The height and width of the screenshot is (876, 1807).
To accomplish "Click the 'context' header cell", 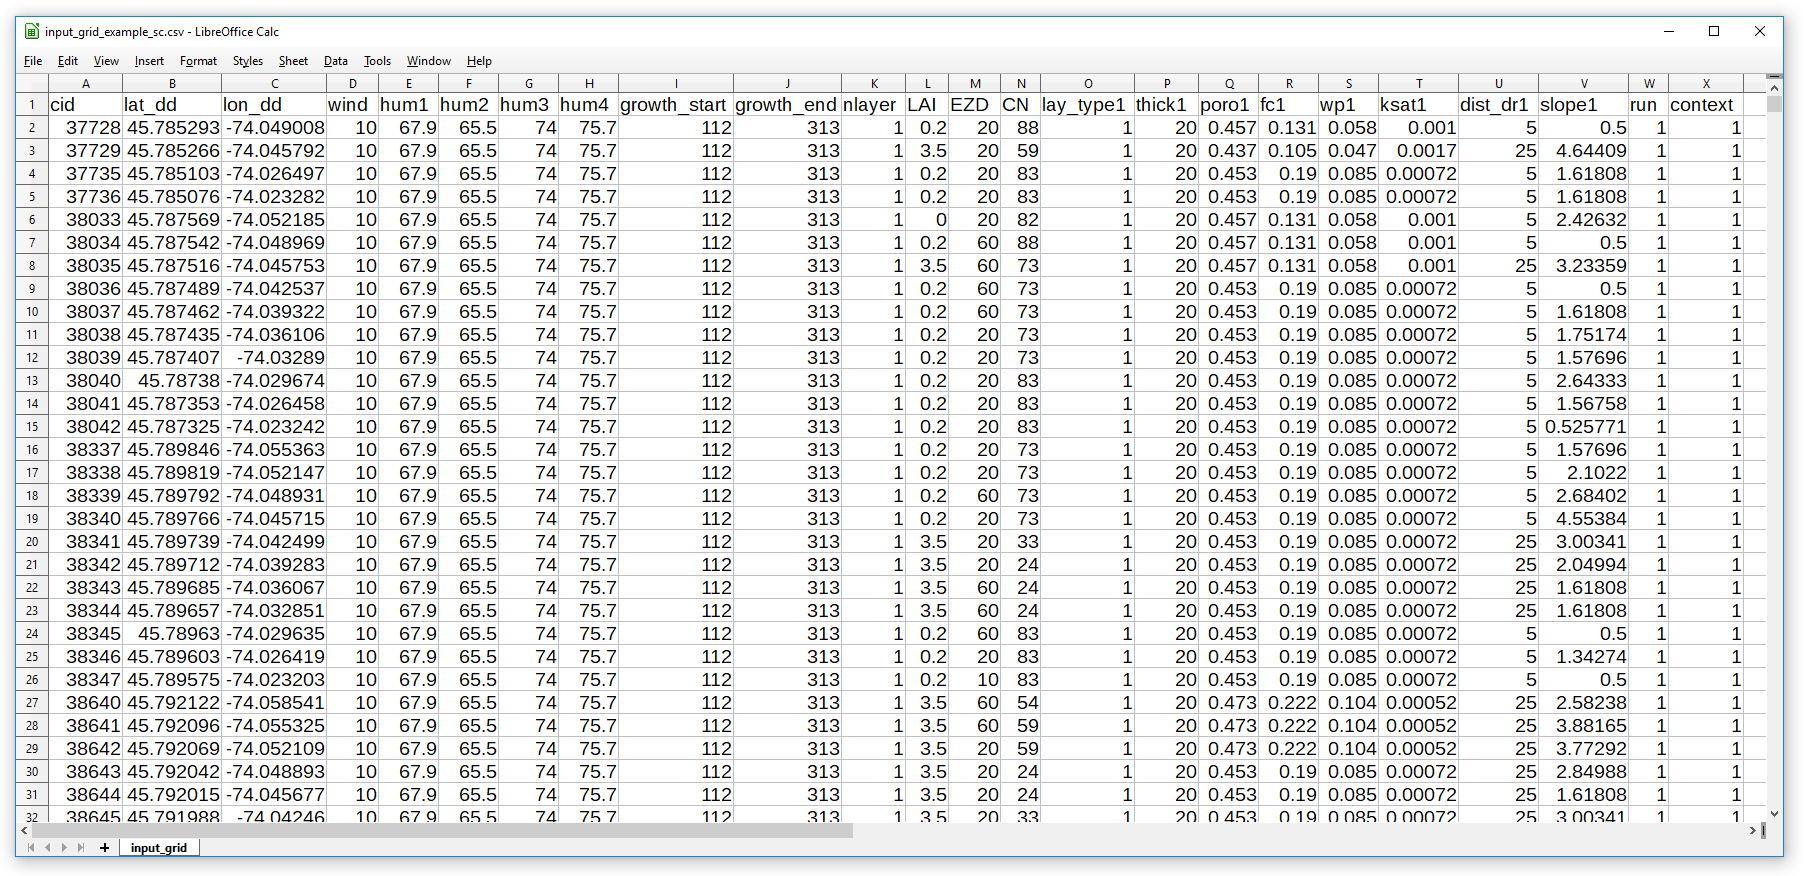I will coord(1706,105).
